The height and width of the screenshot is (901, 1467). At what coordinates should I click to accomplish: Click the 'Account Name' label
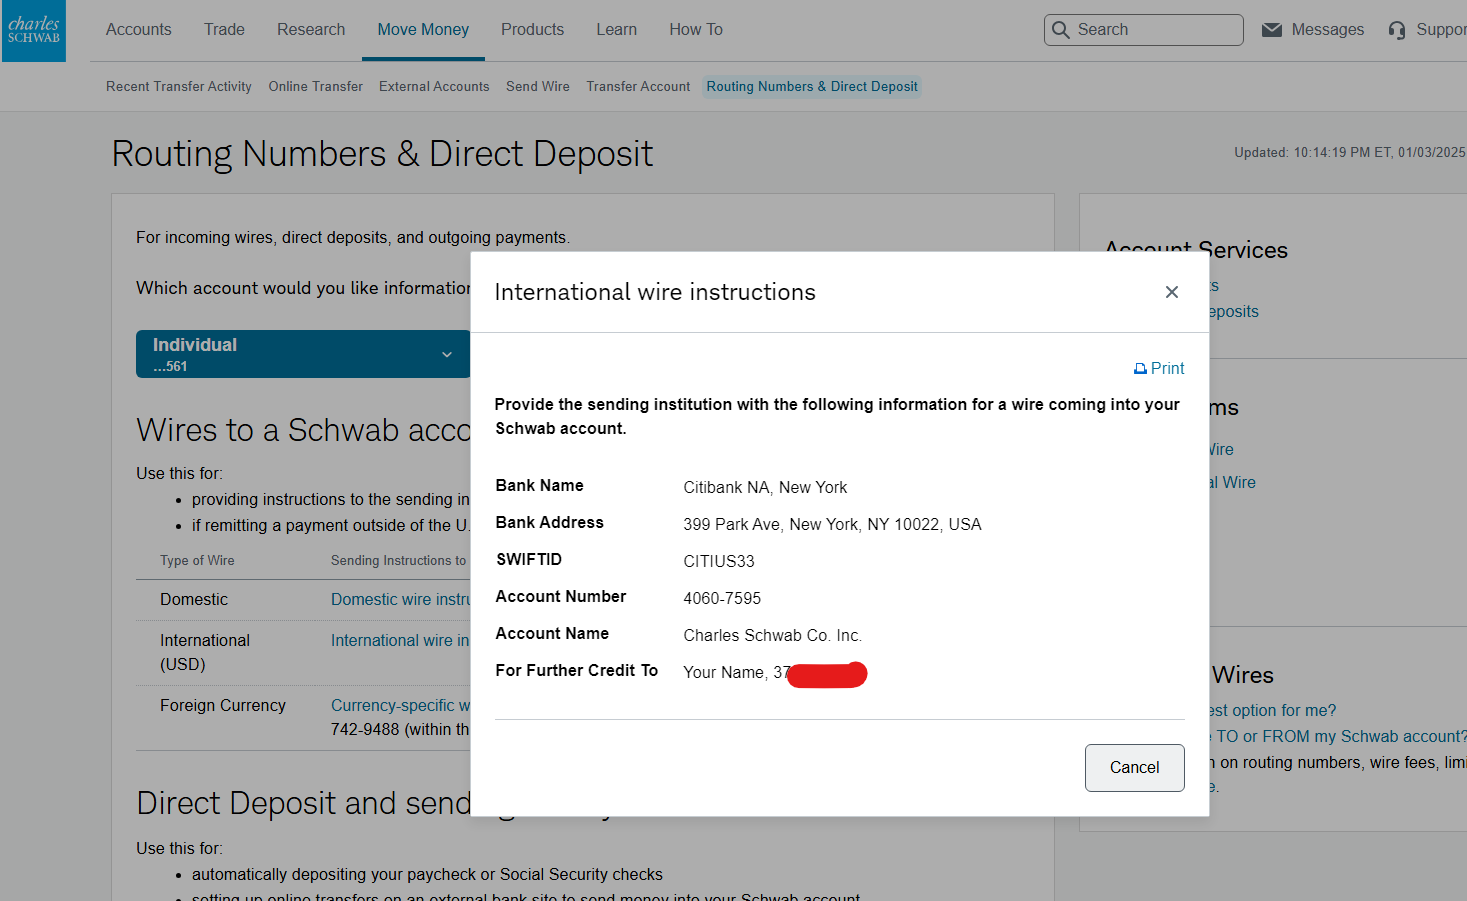pyautogui.click(x=552, y=634)
